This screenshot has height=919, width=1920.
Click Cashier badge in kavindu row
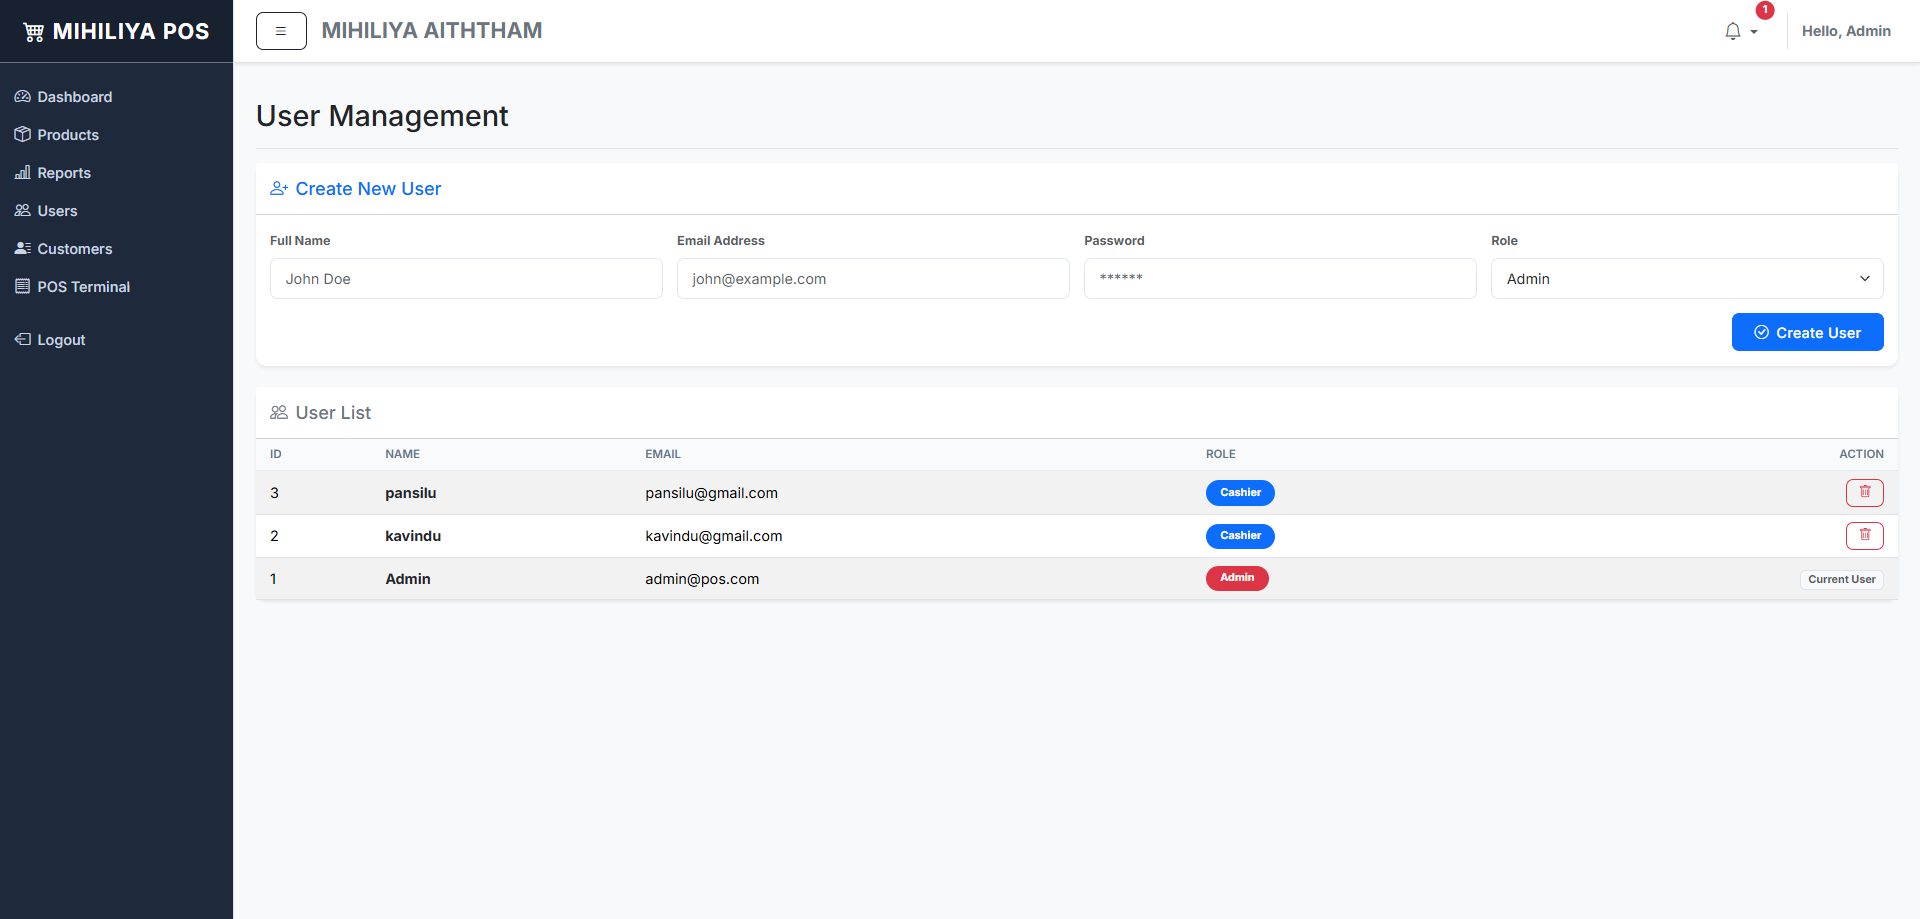(1240, 536)
